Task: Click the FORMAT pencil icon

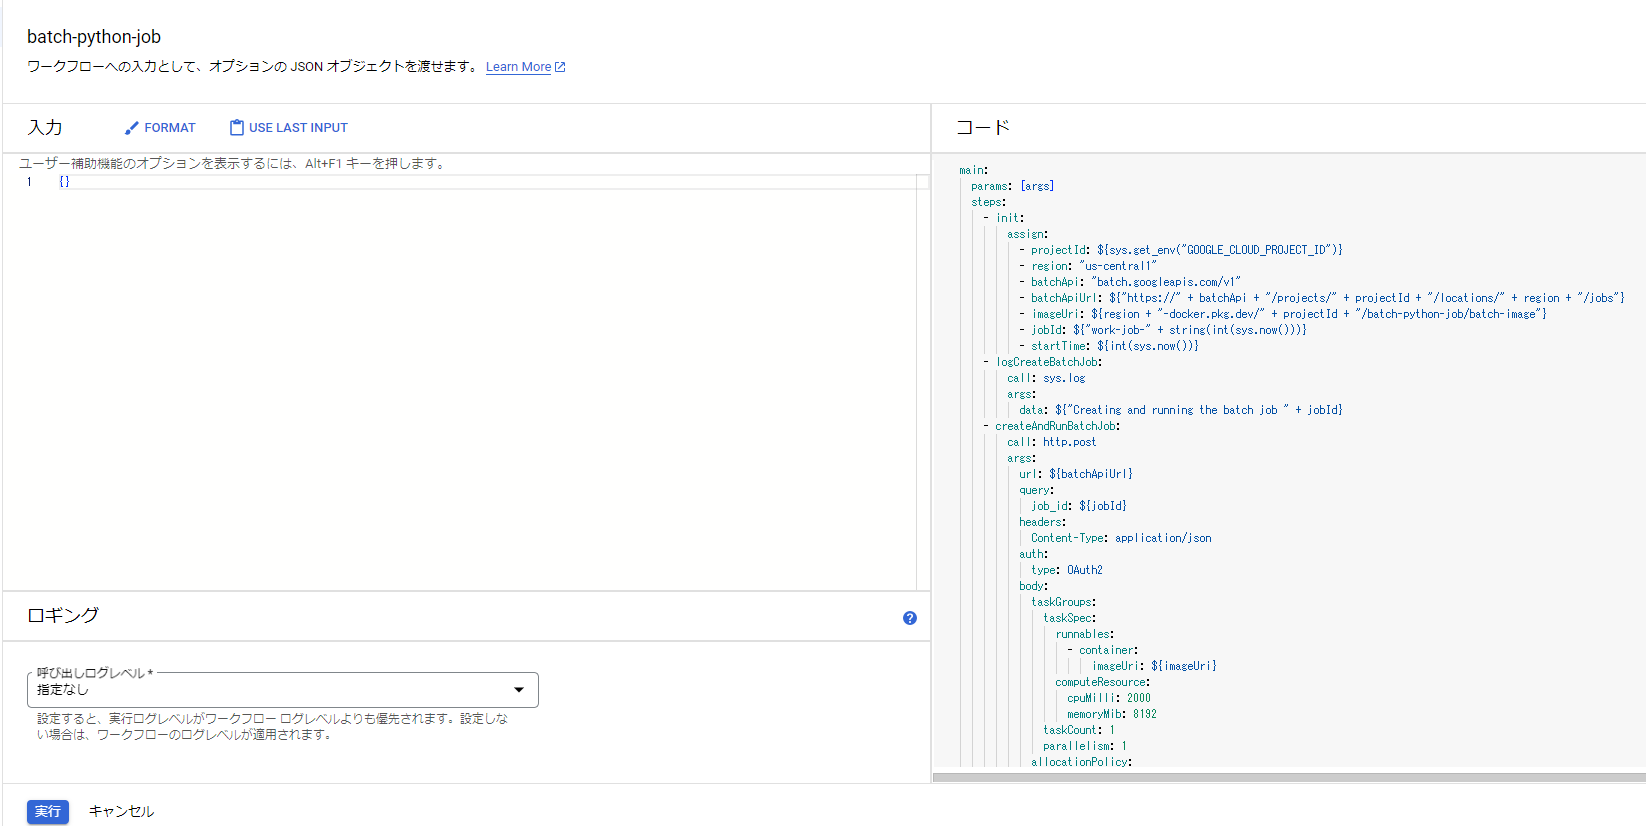Action: (131, 128)
